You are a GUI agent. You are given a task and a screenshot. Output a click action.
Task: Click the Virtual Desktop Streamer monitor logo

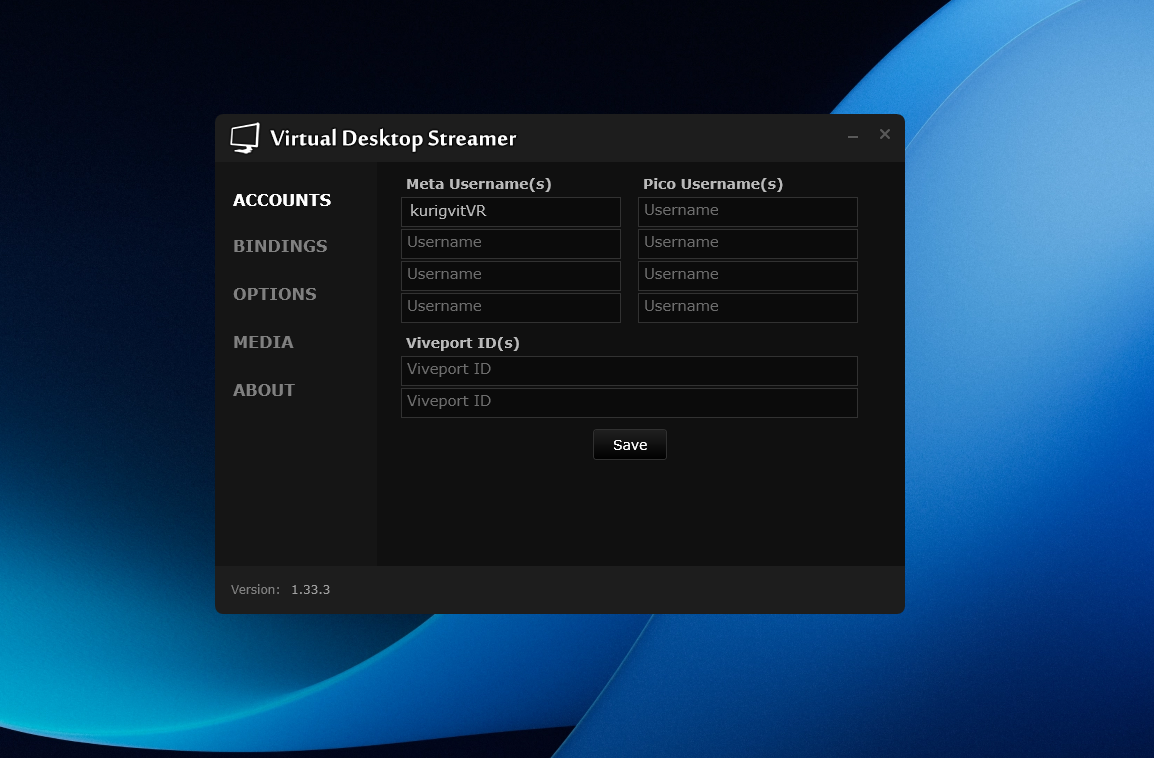(244, 138)
